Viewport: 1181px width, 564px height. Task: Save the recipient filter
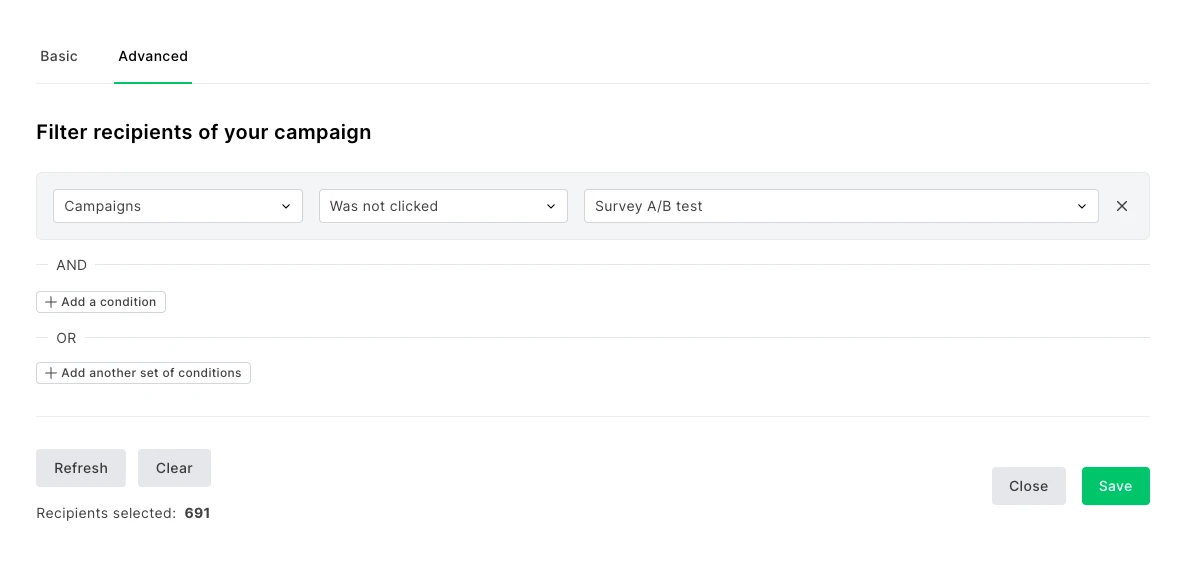(1115, 486)
